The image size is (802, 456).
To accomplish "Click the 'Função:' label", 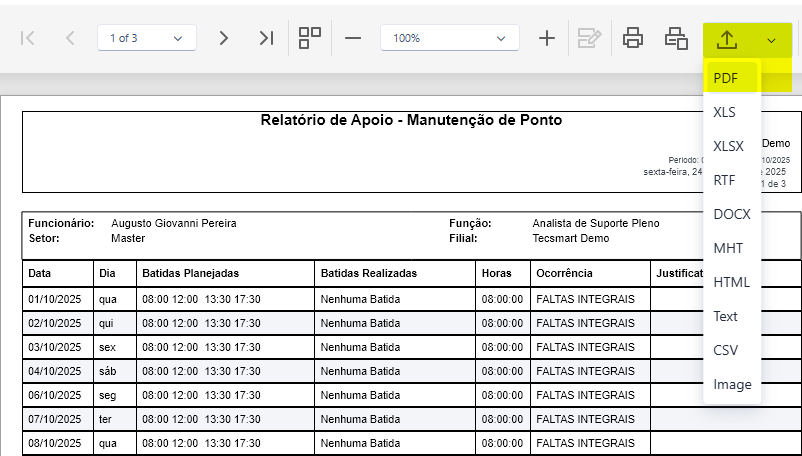I will (x=470, y=223).
